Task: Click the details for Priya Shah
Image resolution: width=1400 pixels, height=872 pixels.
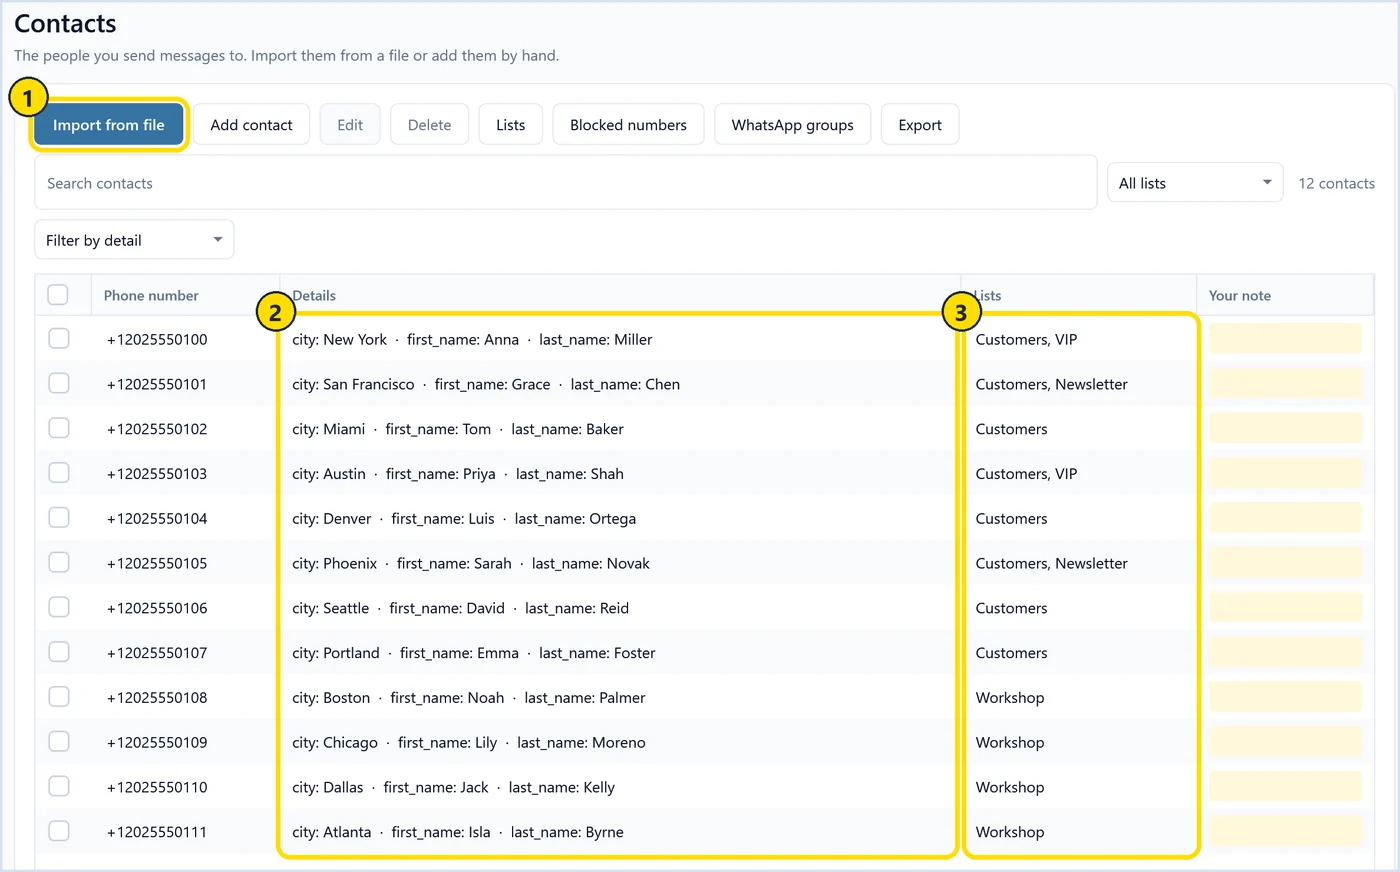Action: click(458, 474)
